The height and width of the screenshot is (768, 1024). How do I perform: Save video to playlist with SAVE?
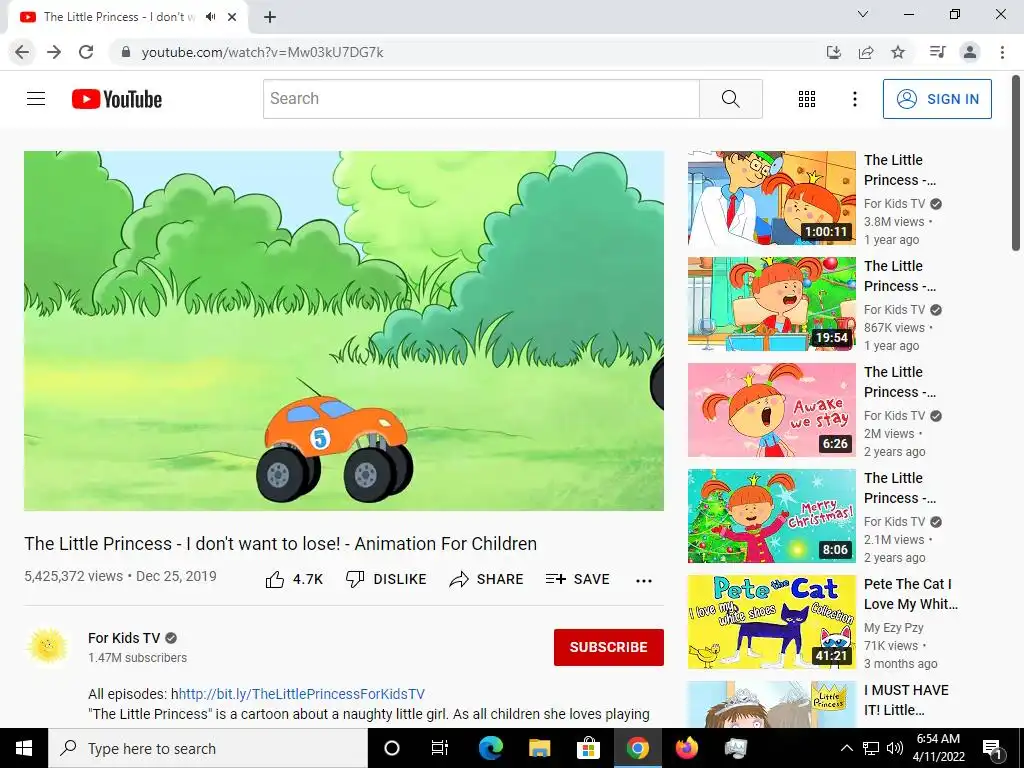578,579
